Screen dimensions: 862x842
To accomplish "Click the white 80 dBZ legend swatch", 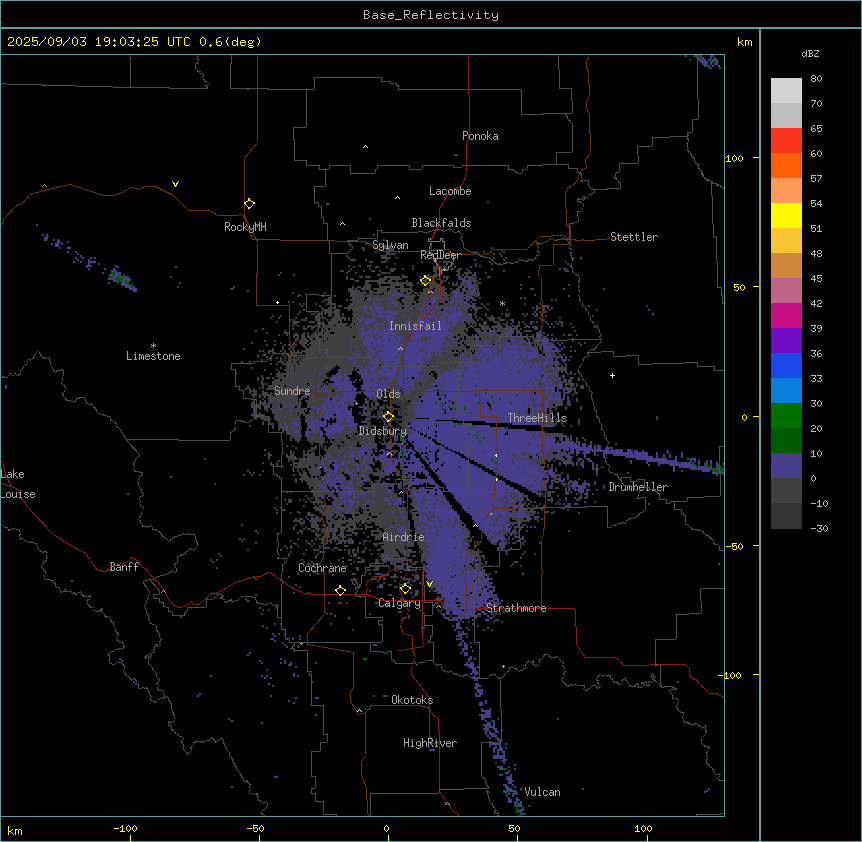I will pyautogui.click(x=786, y=90).
